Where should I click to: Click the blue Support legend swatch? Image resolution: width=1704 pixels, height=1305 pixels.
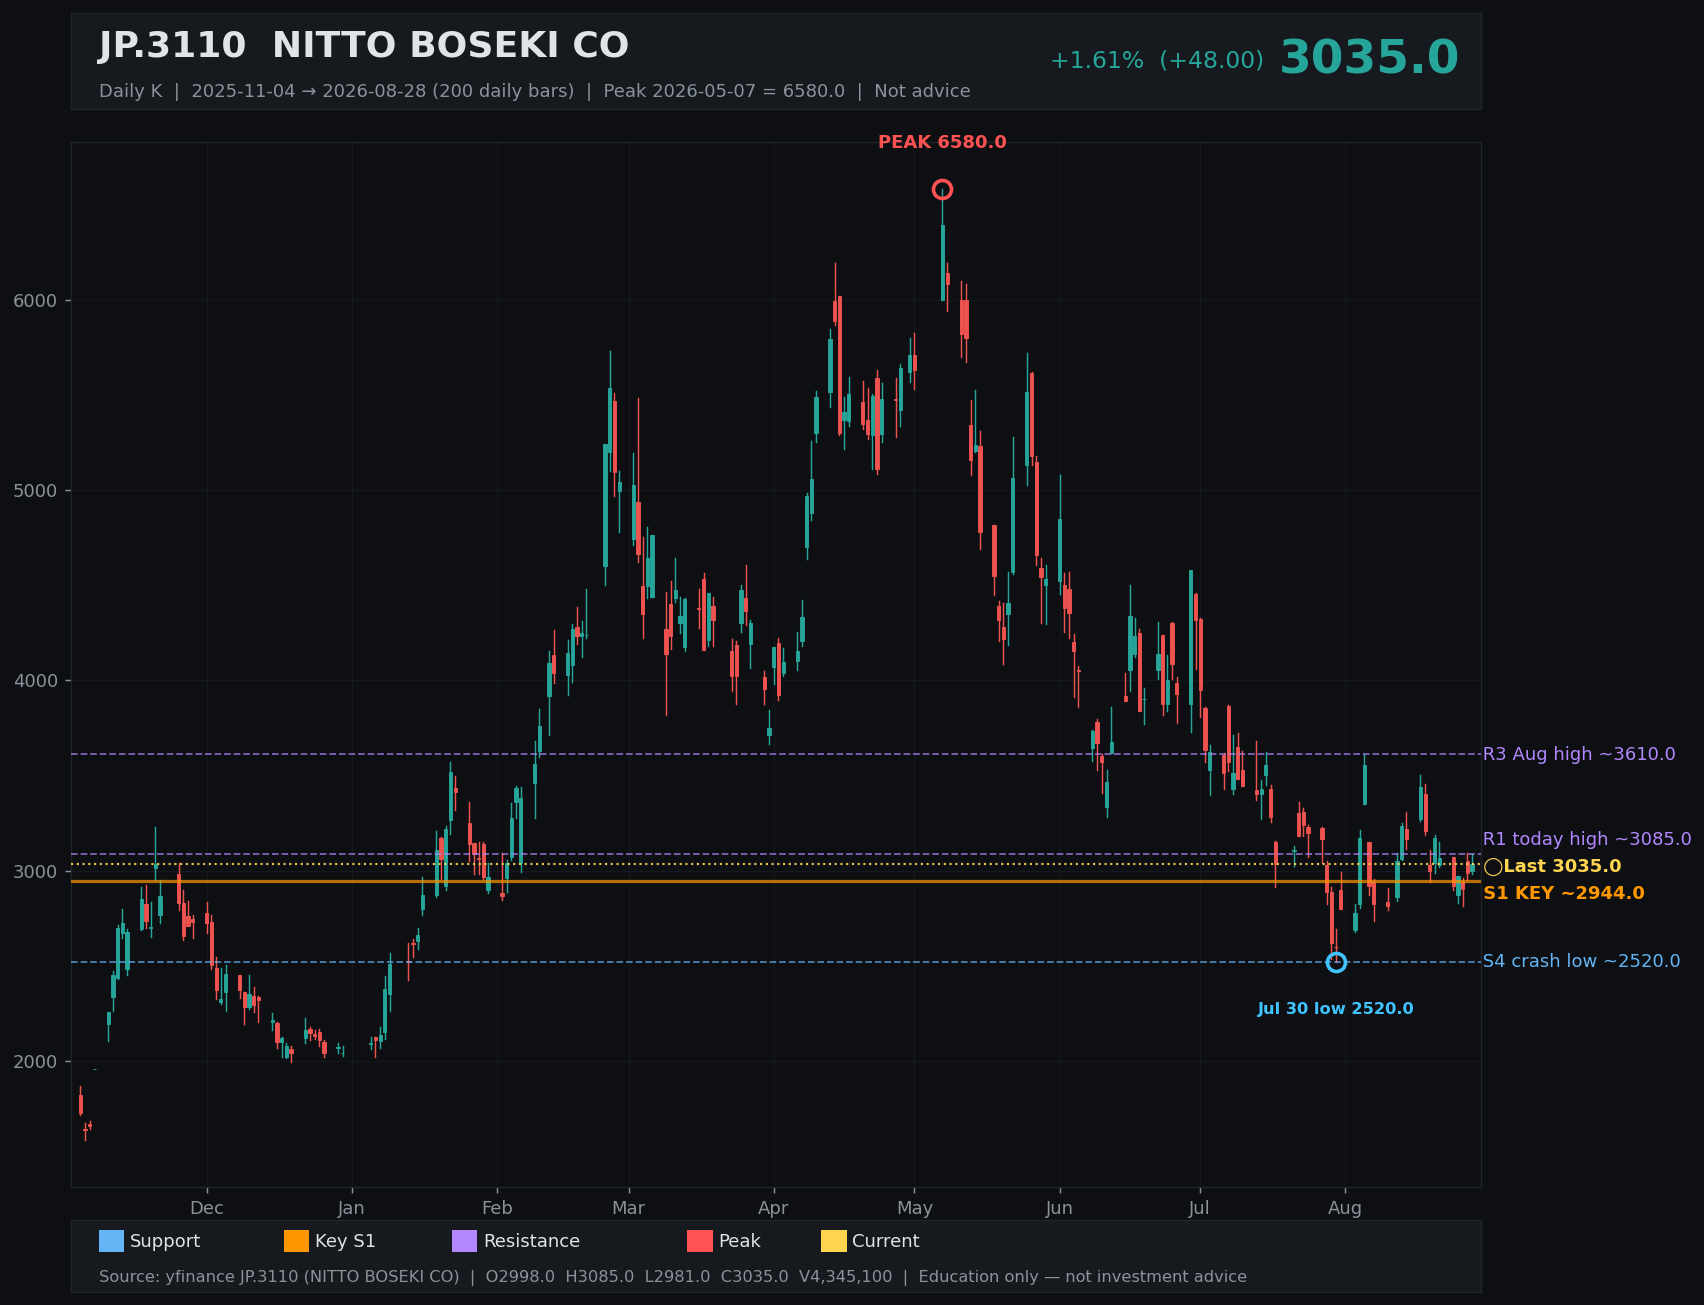(x=111, y=1241)
